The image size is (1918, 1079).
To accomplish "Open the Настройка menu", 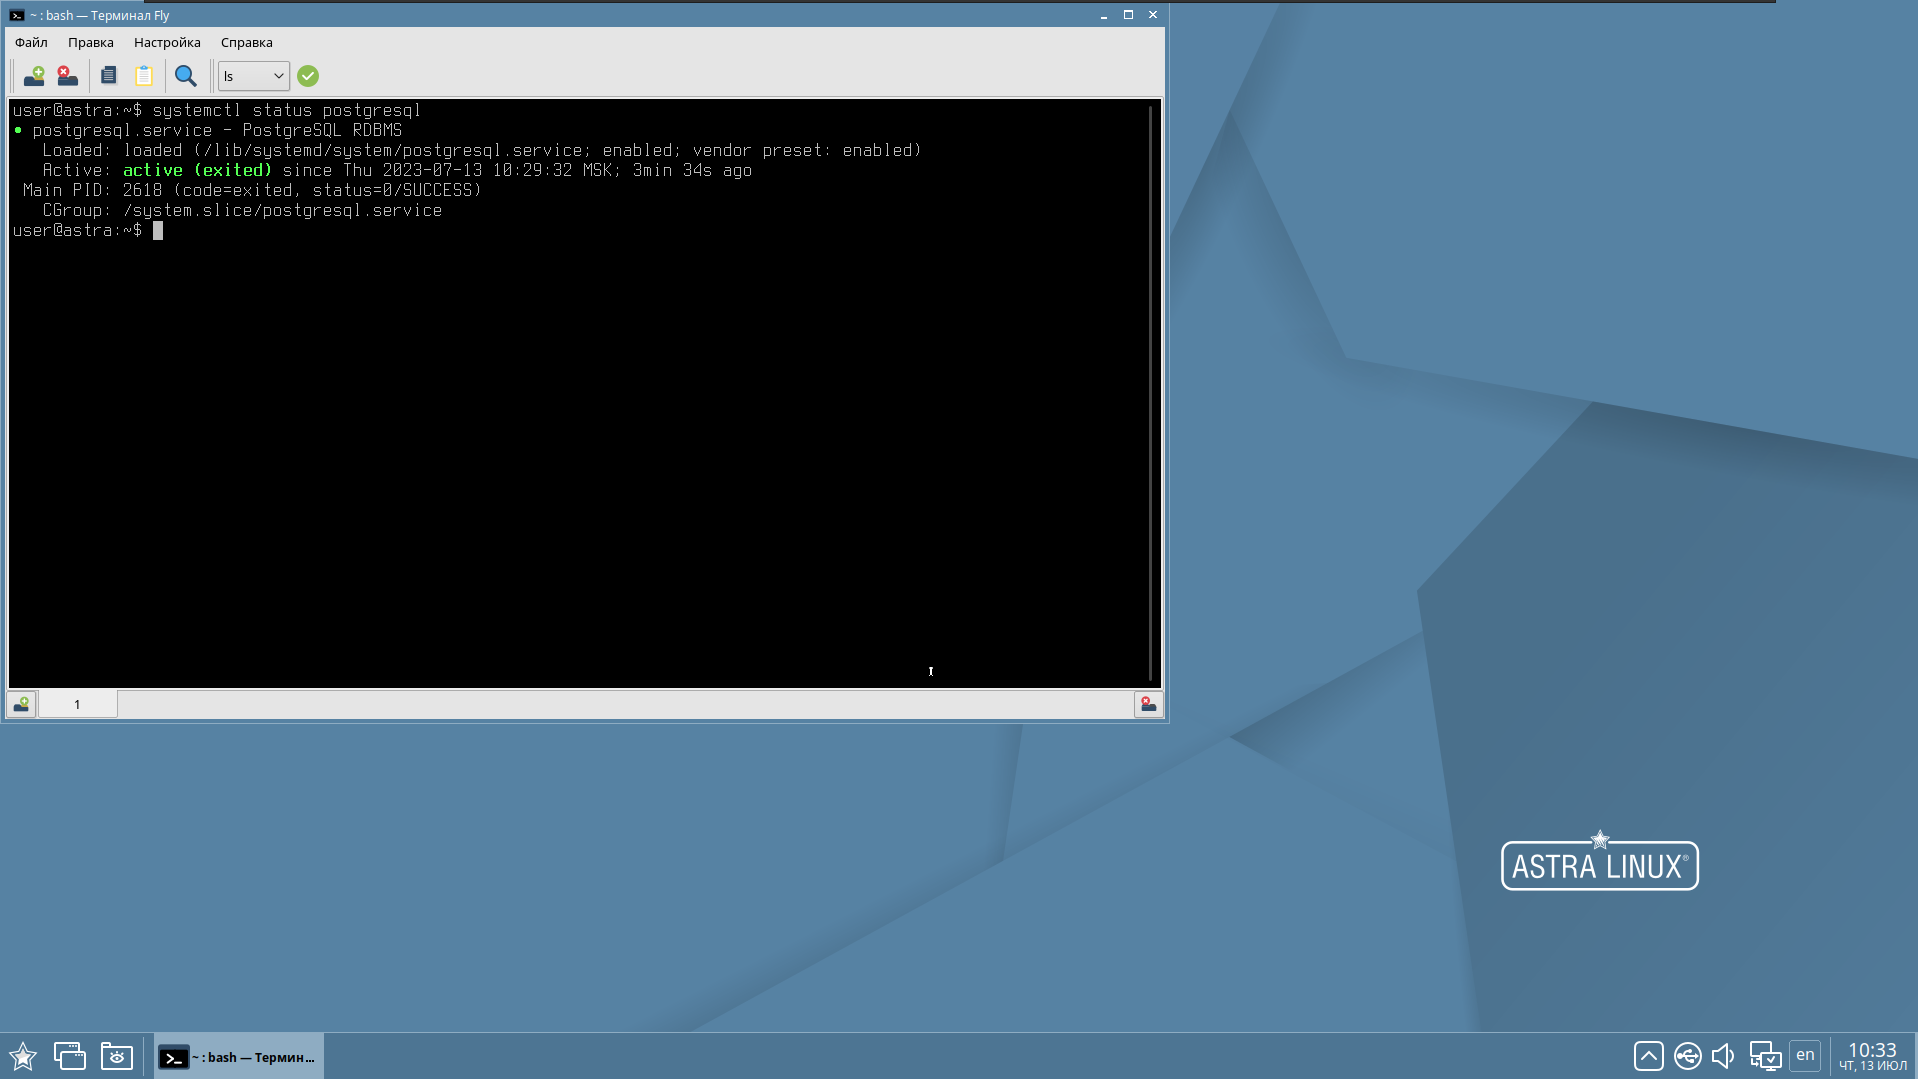I will click(167, 42).
